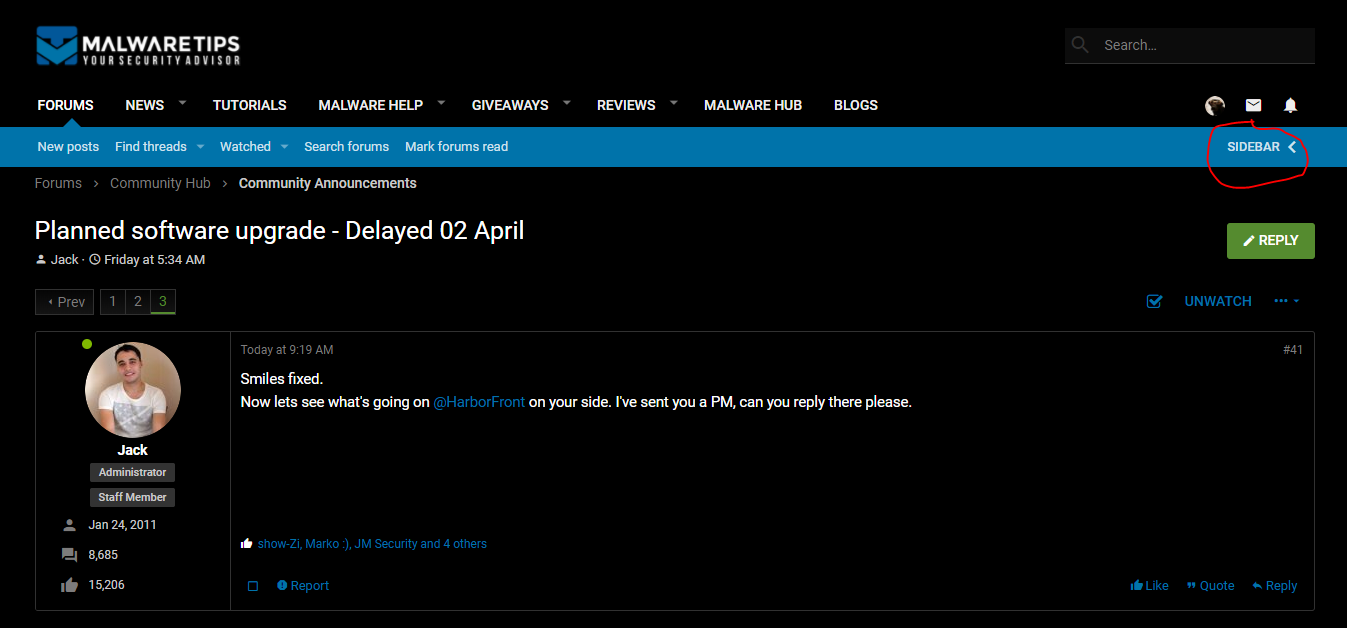Open Jack's profile picture
The height and width of the screenshot is (628, 1347).
(x=133, y=390)
